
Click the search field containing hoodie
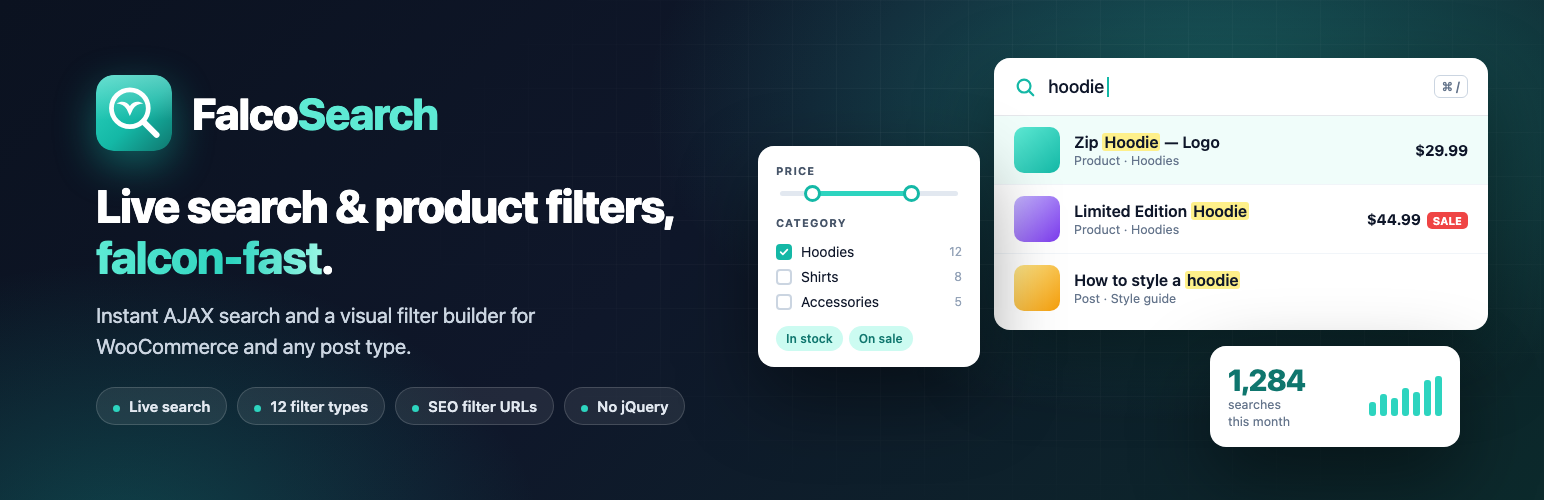coord(1241,87)
